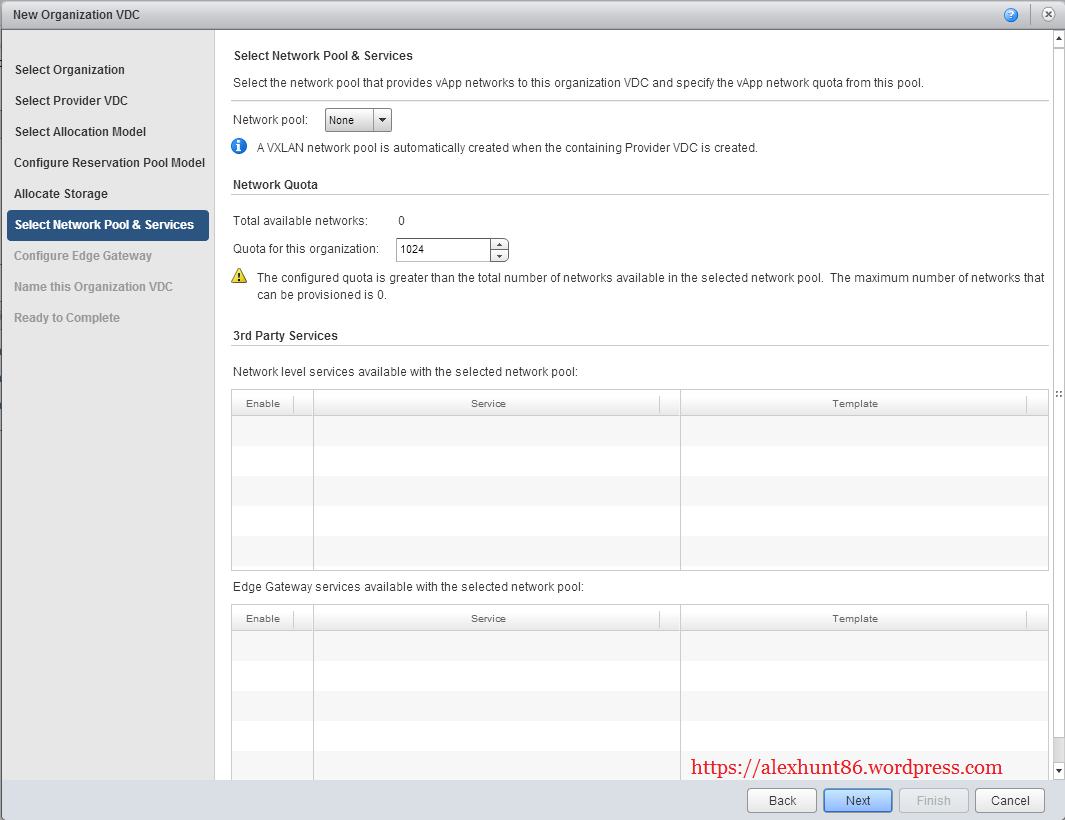Open Configure Reservation Pool Model step
1065x820 pixels.
click(109, 163)
